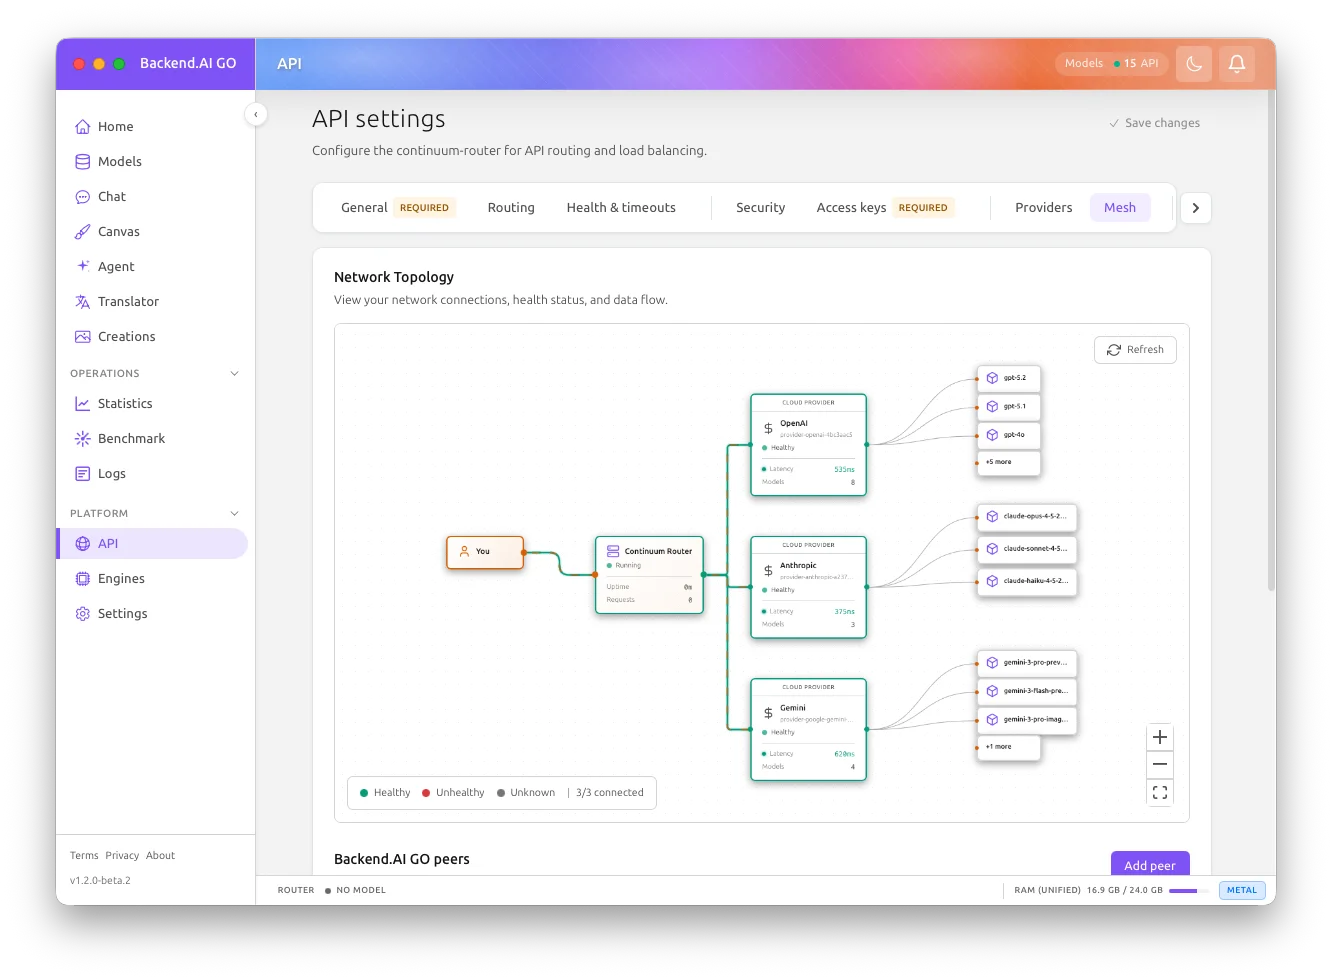Toggle dark mode with the moon icon
Screen dimensions: 1332x979
click(1193, 63)
